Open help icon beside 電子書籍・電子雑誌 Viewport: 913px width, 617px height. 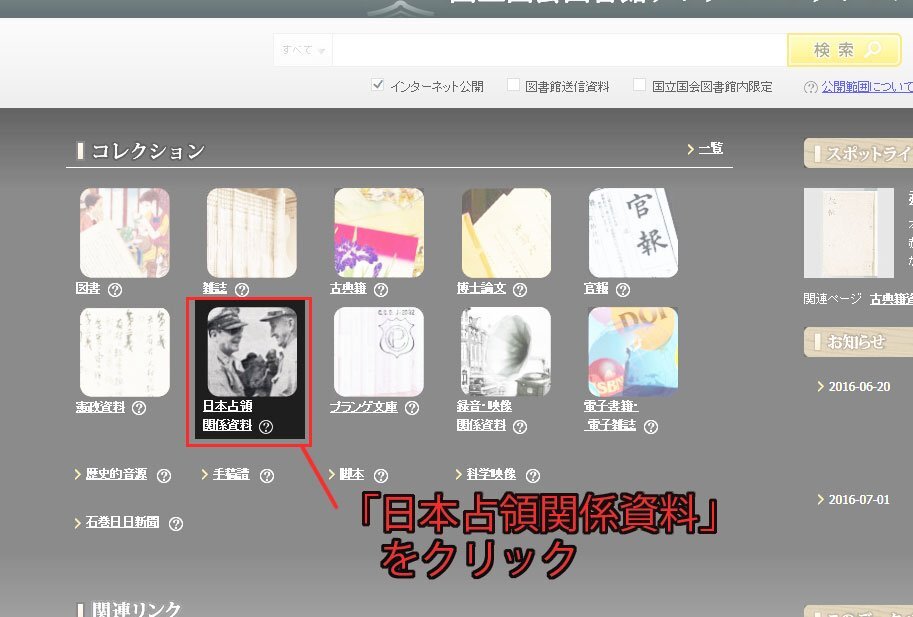coord(651,427)
